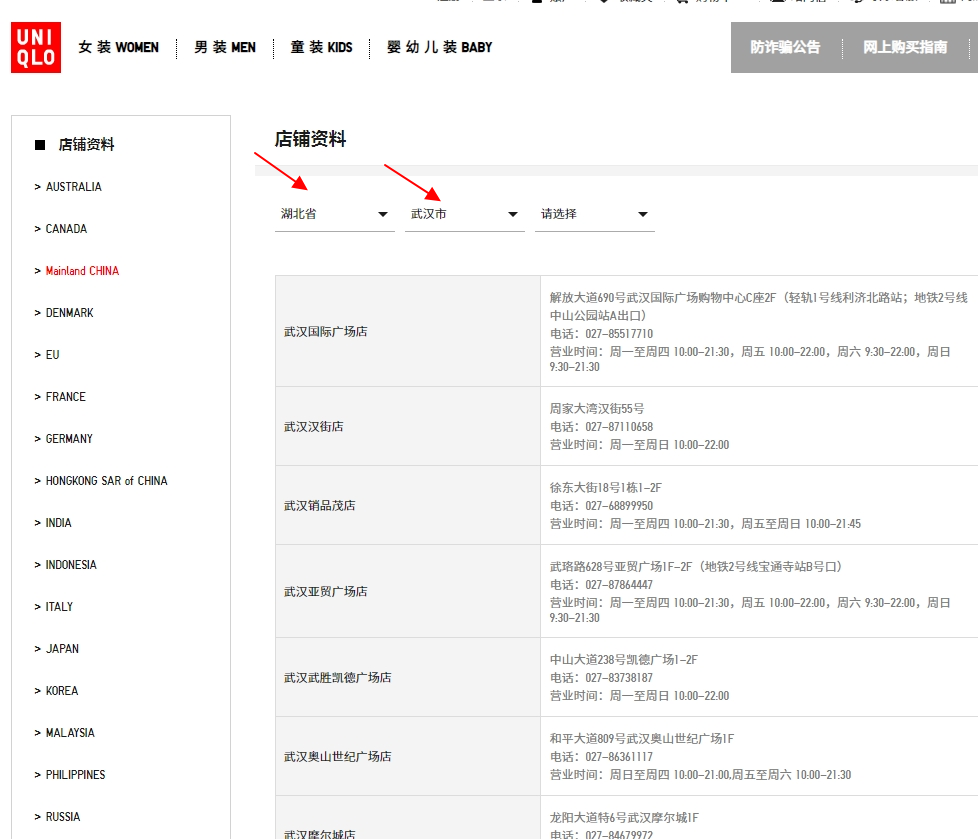Image resolution: width=978 pixels, height=839 pixels.
Task: Click phone number 027-68899950
Action: point(619,506)
